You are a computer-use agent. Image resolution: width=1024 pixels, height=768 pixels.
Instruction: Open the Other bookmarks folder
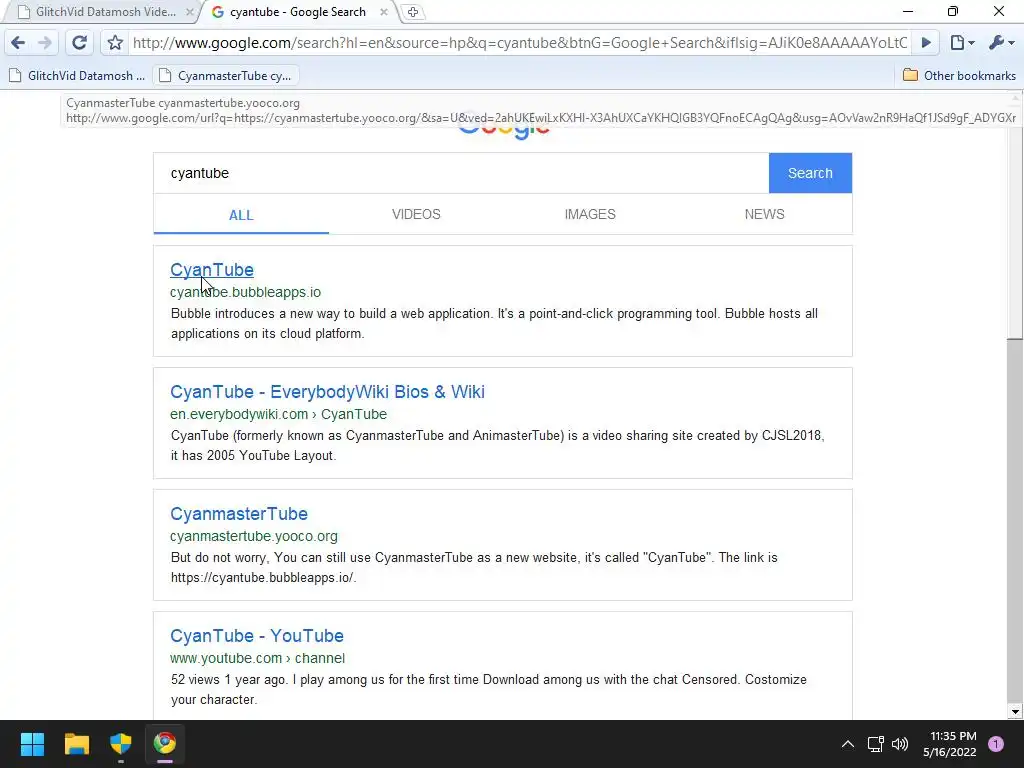tap(959, 76)
